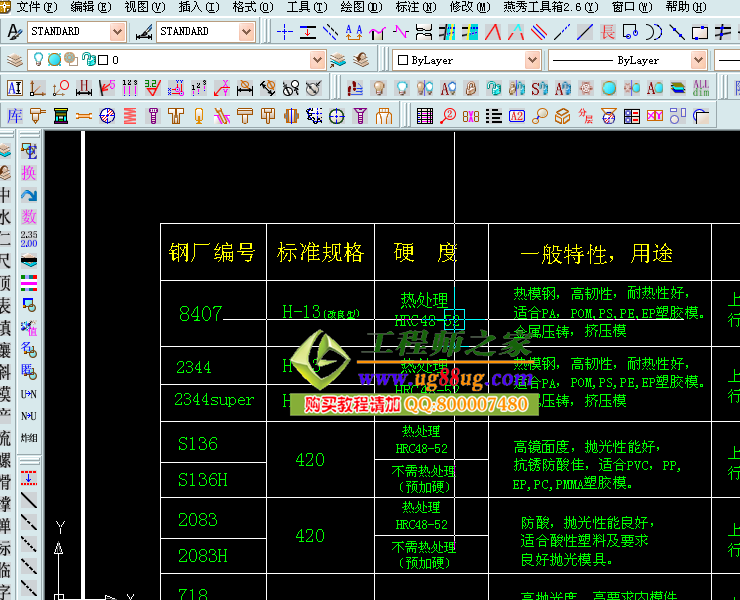Image resolution: width=740 pixels, height=600 pixels.
Task: Click the blue curved arrow icon in side toolbar
Action: (28, 195)
